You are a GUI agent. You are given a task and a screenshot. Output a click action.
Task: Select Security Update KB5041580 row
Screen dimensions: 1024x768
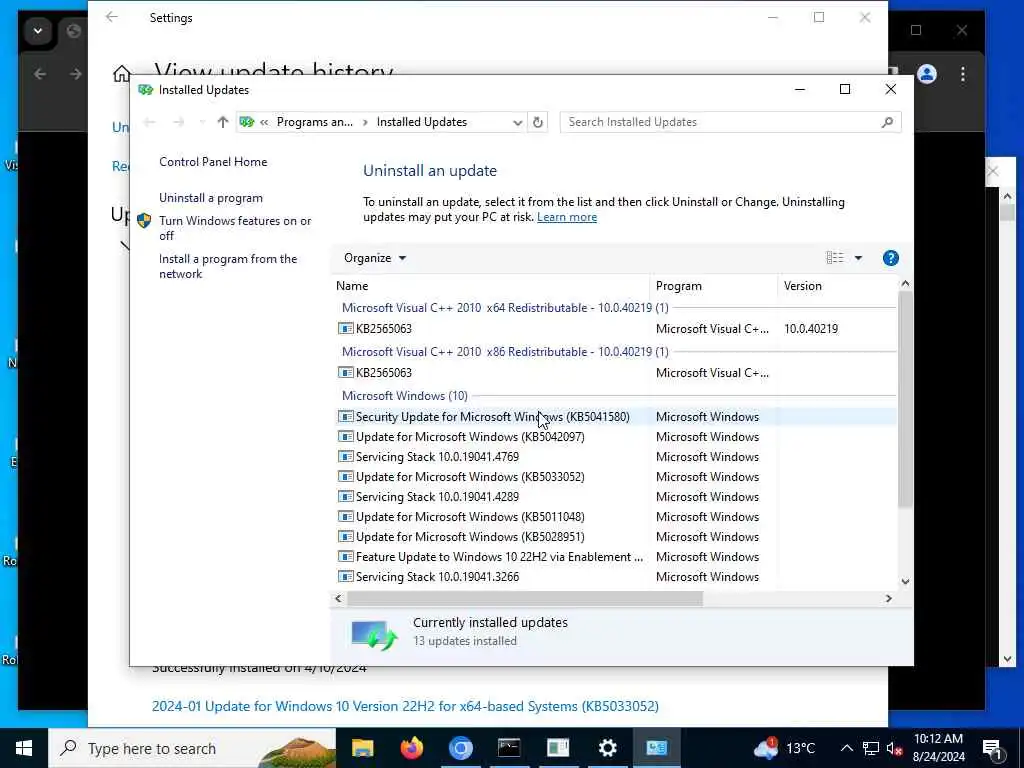[616, 417]
